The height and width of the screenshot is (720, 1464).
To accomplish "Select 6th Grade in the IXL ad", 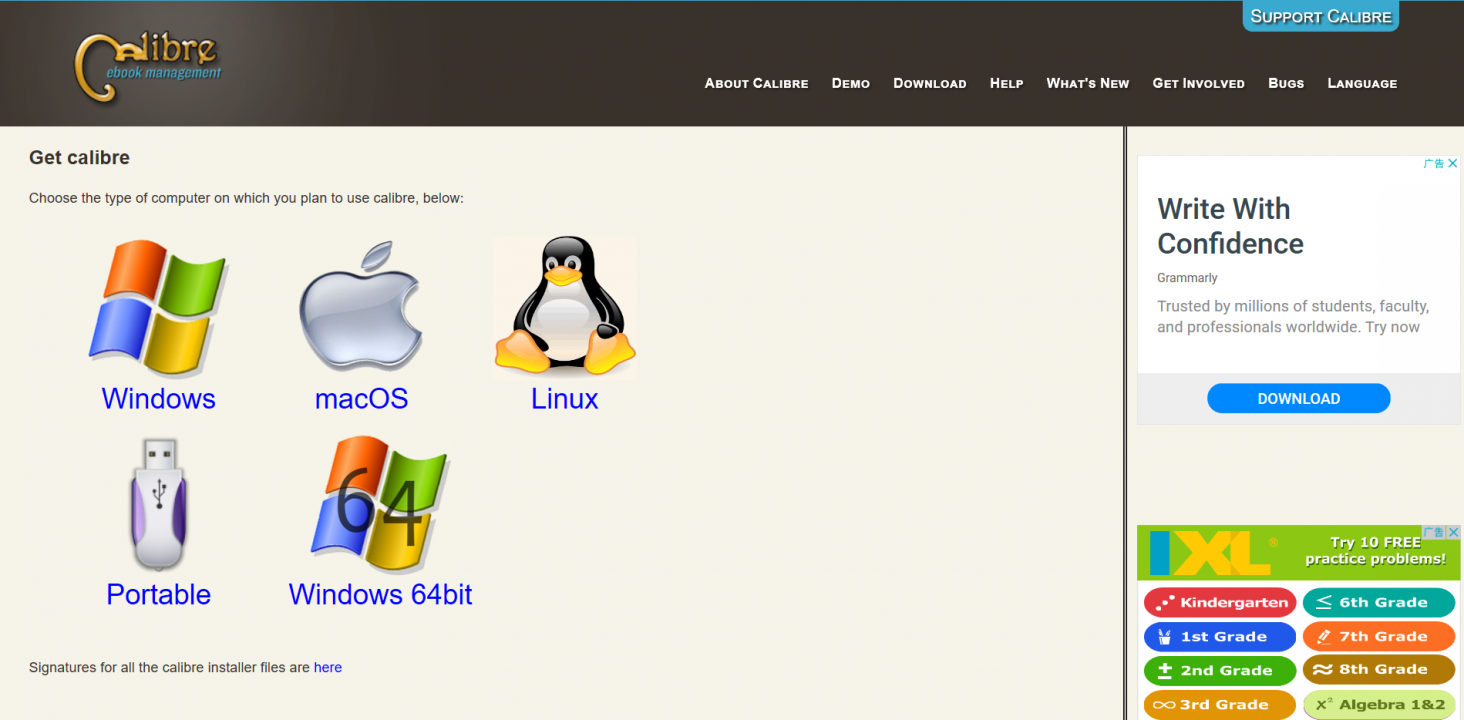I will [1379, 603].
